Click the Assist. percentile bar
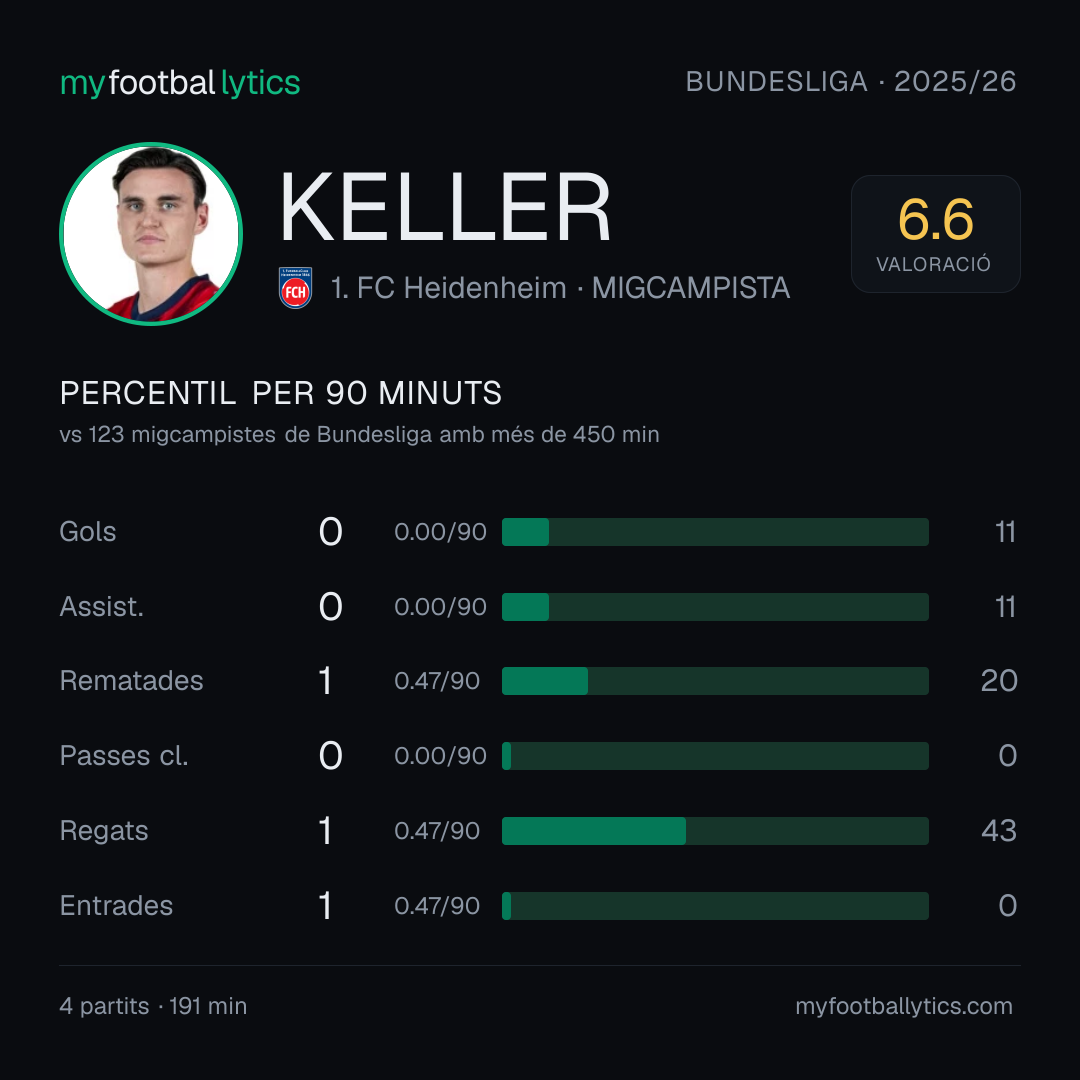 click(x=715, y=607)
